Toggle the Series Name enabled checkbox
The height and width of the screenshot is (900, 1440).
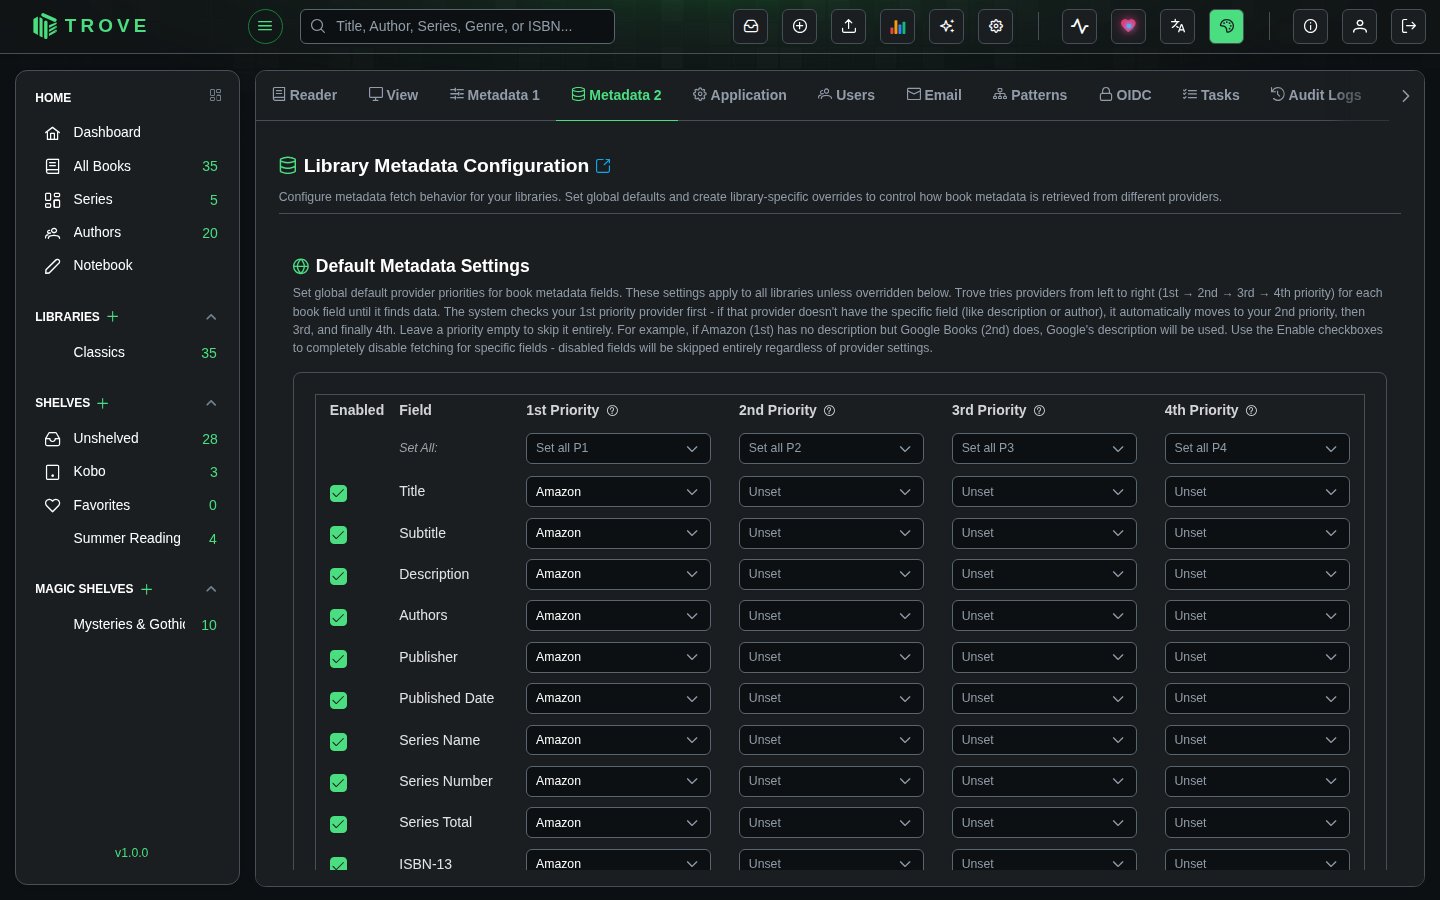[x=339, y=742]
